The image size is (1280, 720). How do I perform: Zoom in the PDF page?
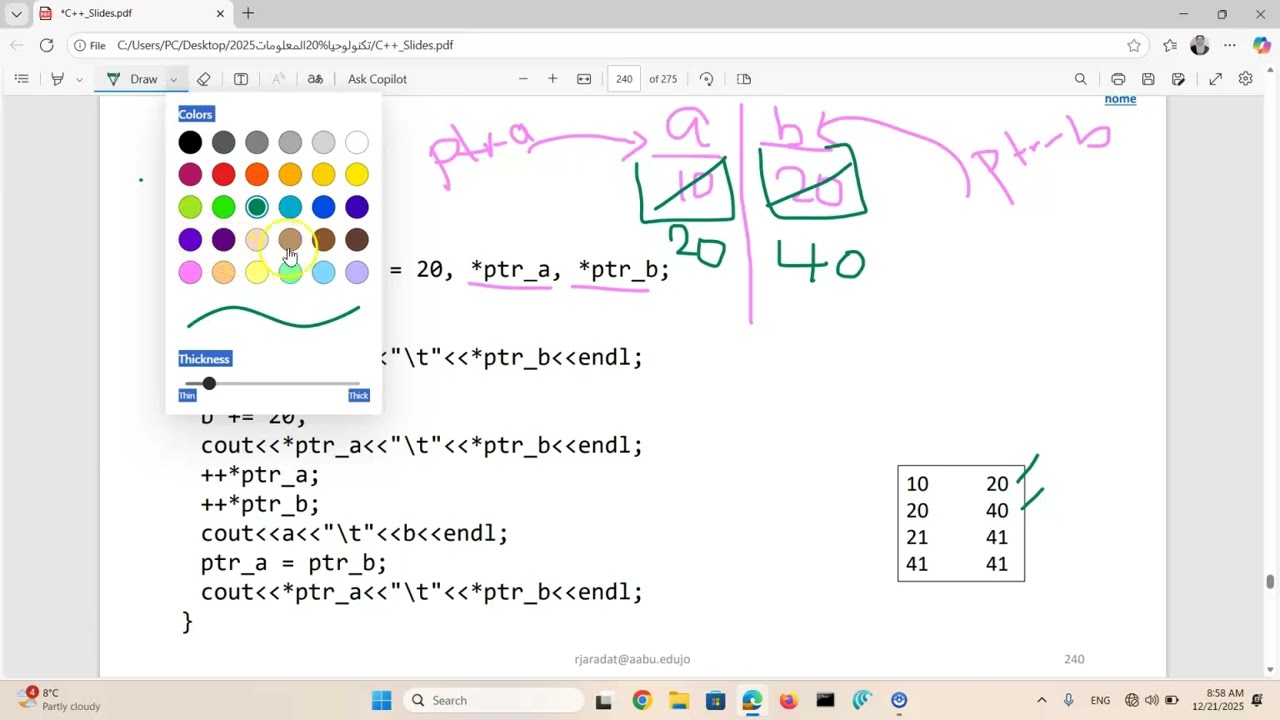pos(552,79)
